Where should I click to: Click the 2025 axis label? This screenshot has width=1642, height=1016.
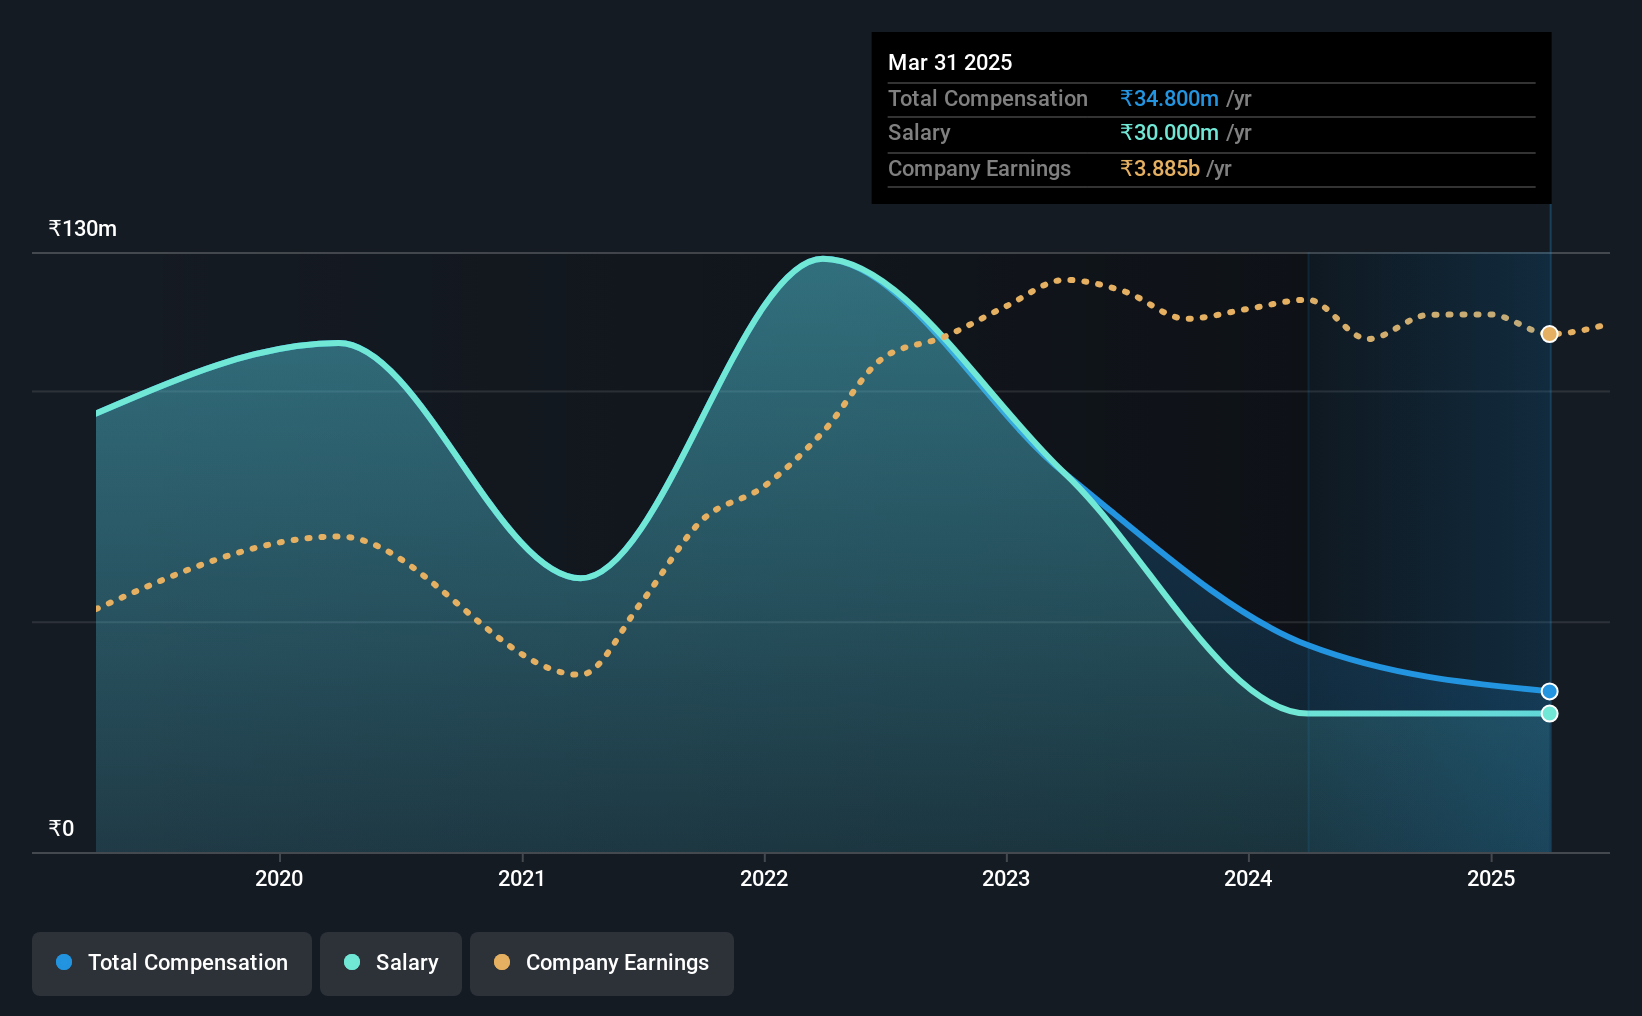[x=1491, y=878]
